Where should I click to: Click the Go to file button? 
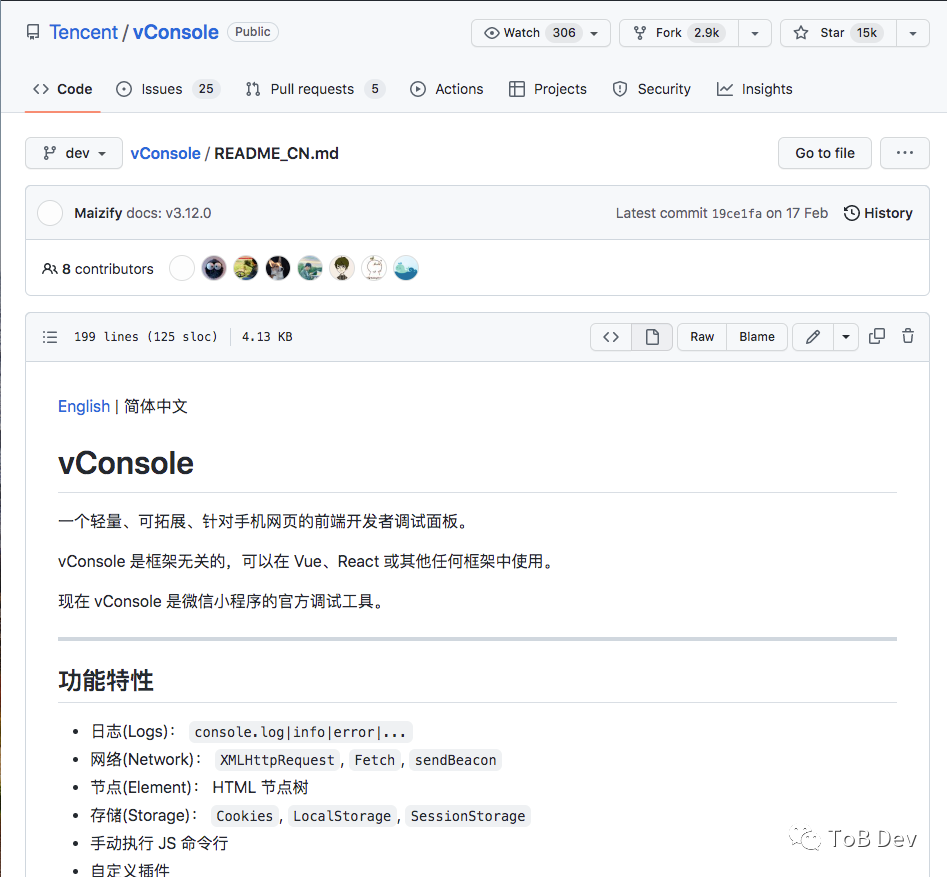[824, 153]
